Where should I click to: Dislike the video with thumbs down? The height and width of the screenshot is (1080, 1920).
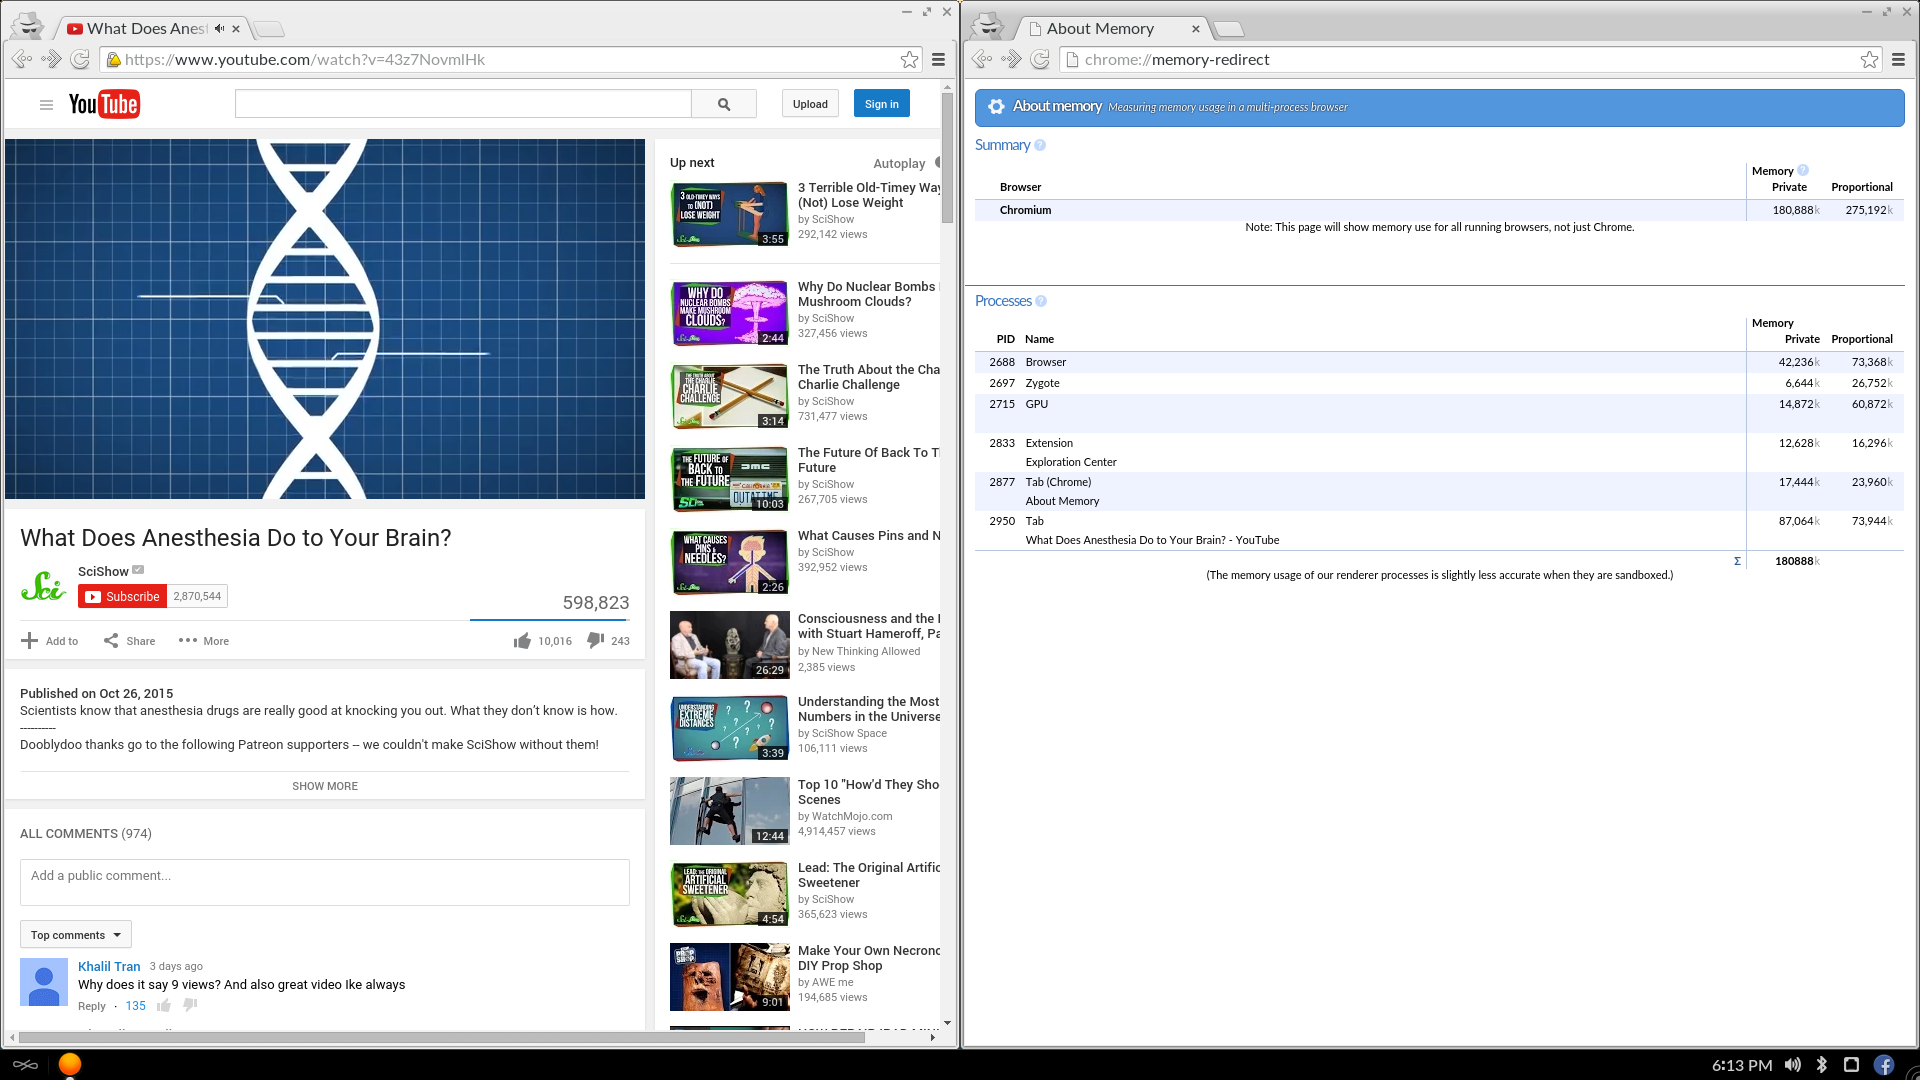click(x=596, y=641)
